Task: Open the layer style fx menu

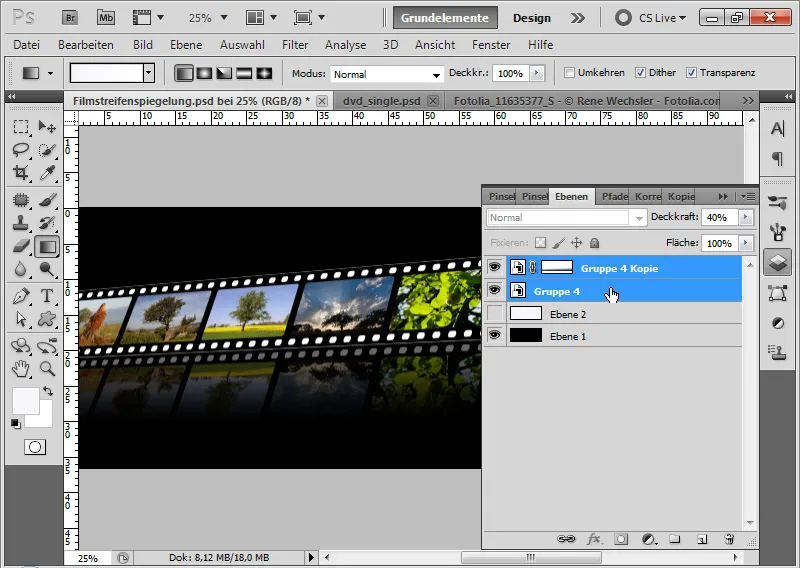Action: click(x=593, y=539)
